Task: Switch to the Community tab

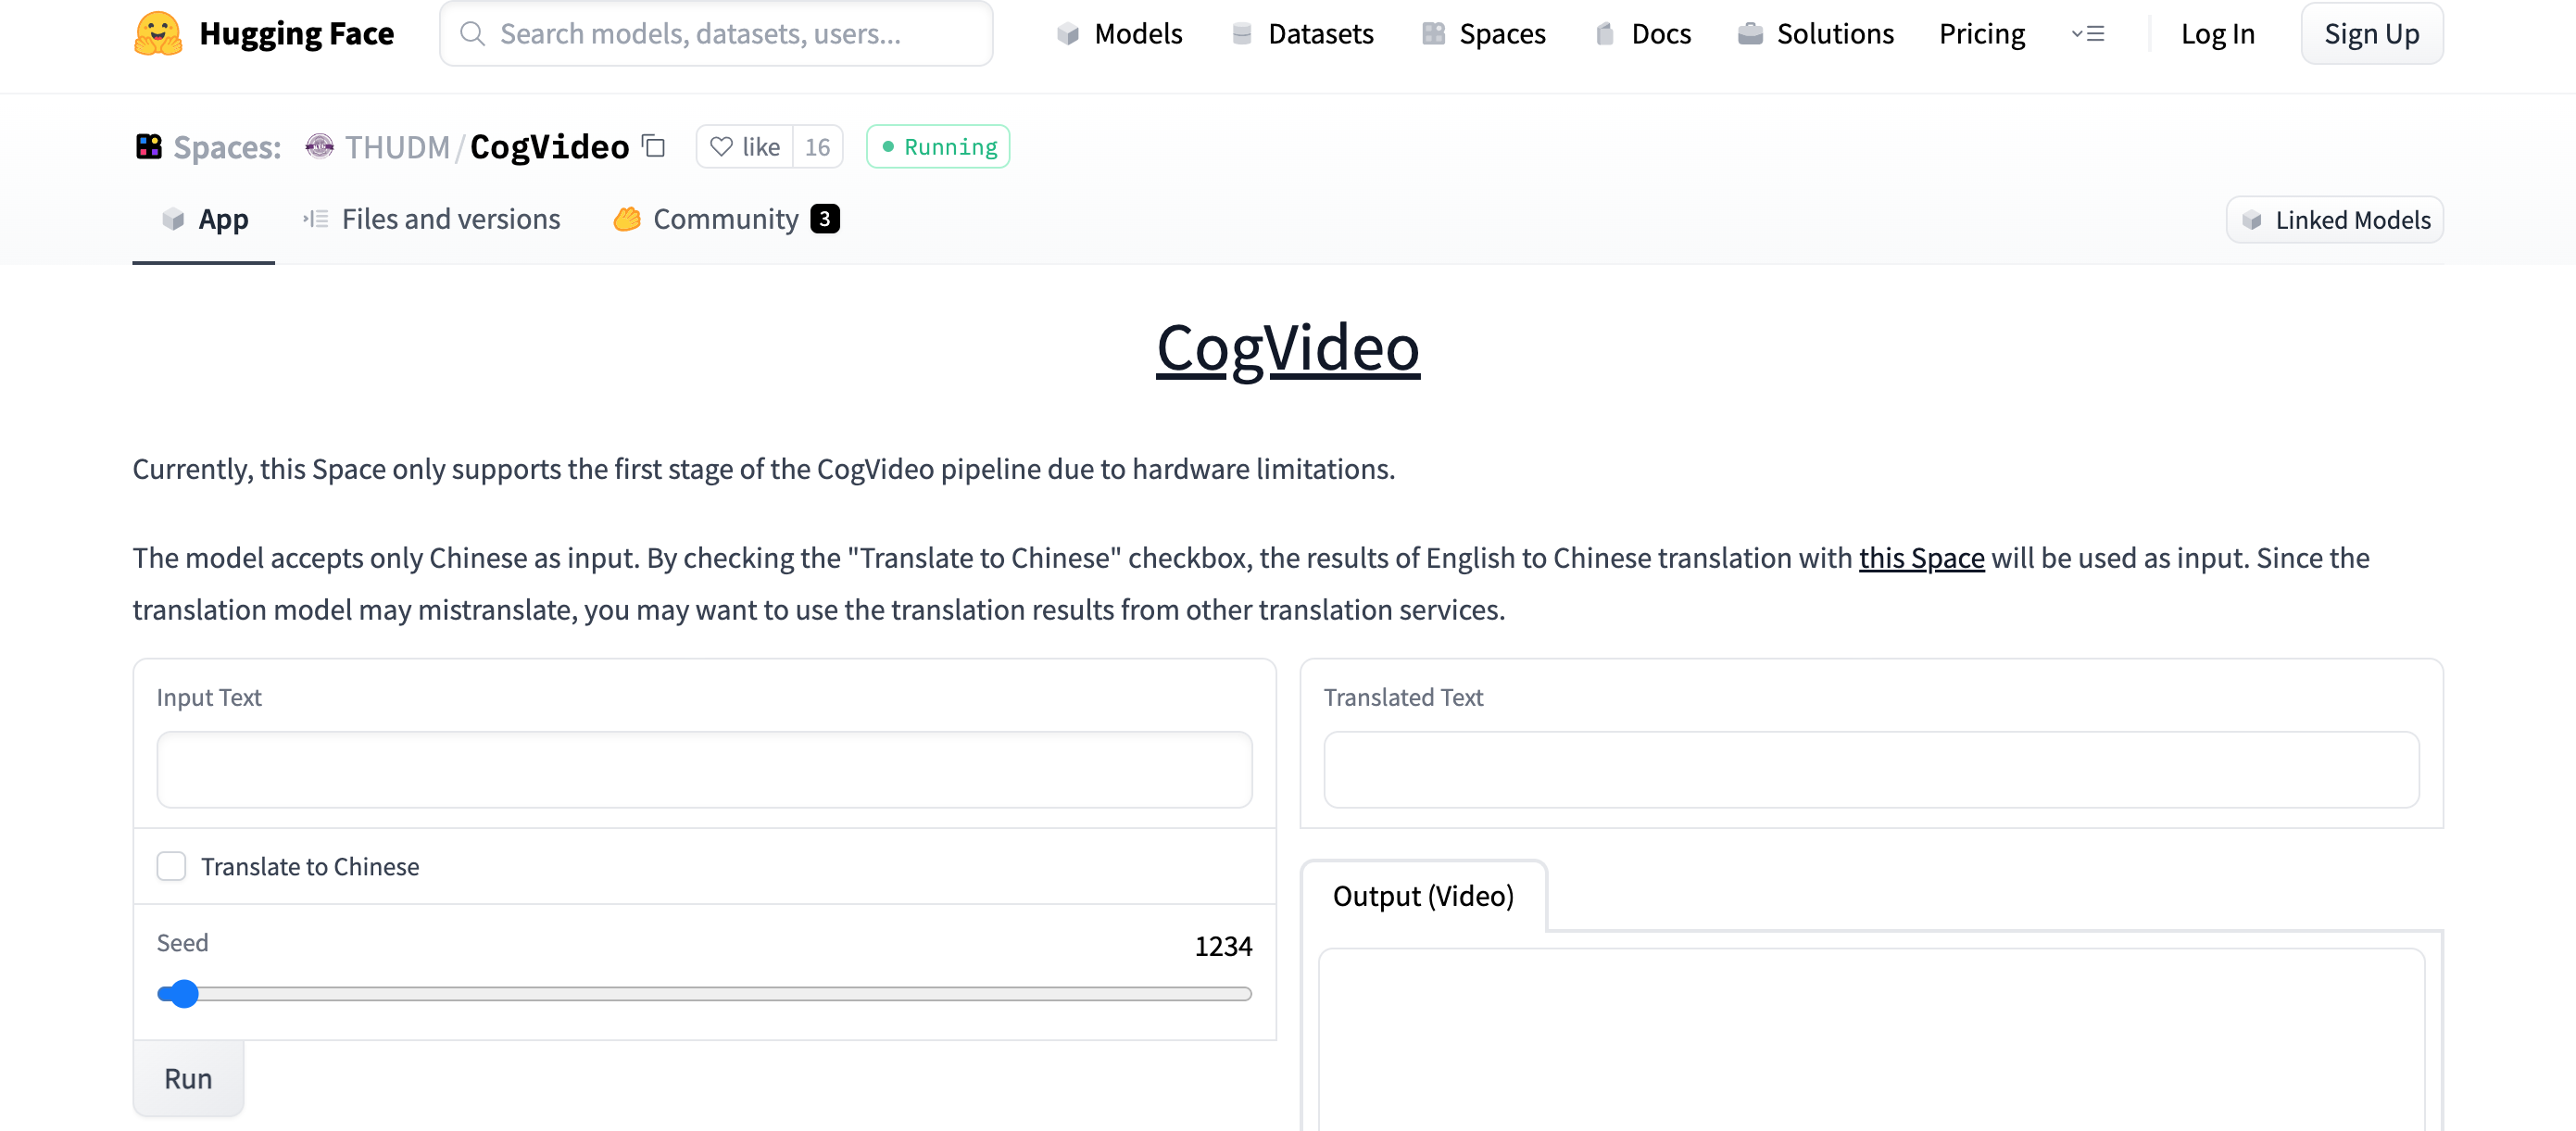Action: [x=725, y=220]
